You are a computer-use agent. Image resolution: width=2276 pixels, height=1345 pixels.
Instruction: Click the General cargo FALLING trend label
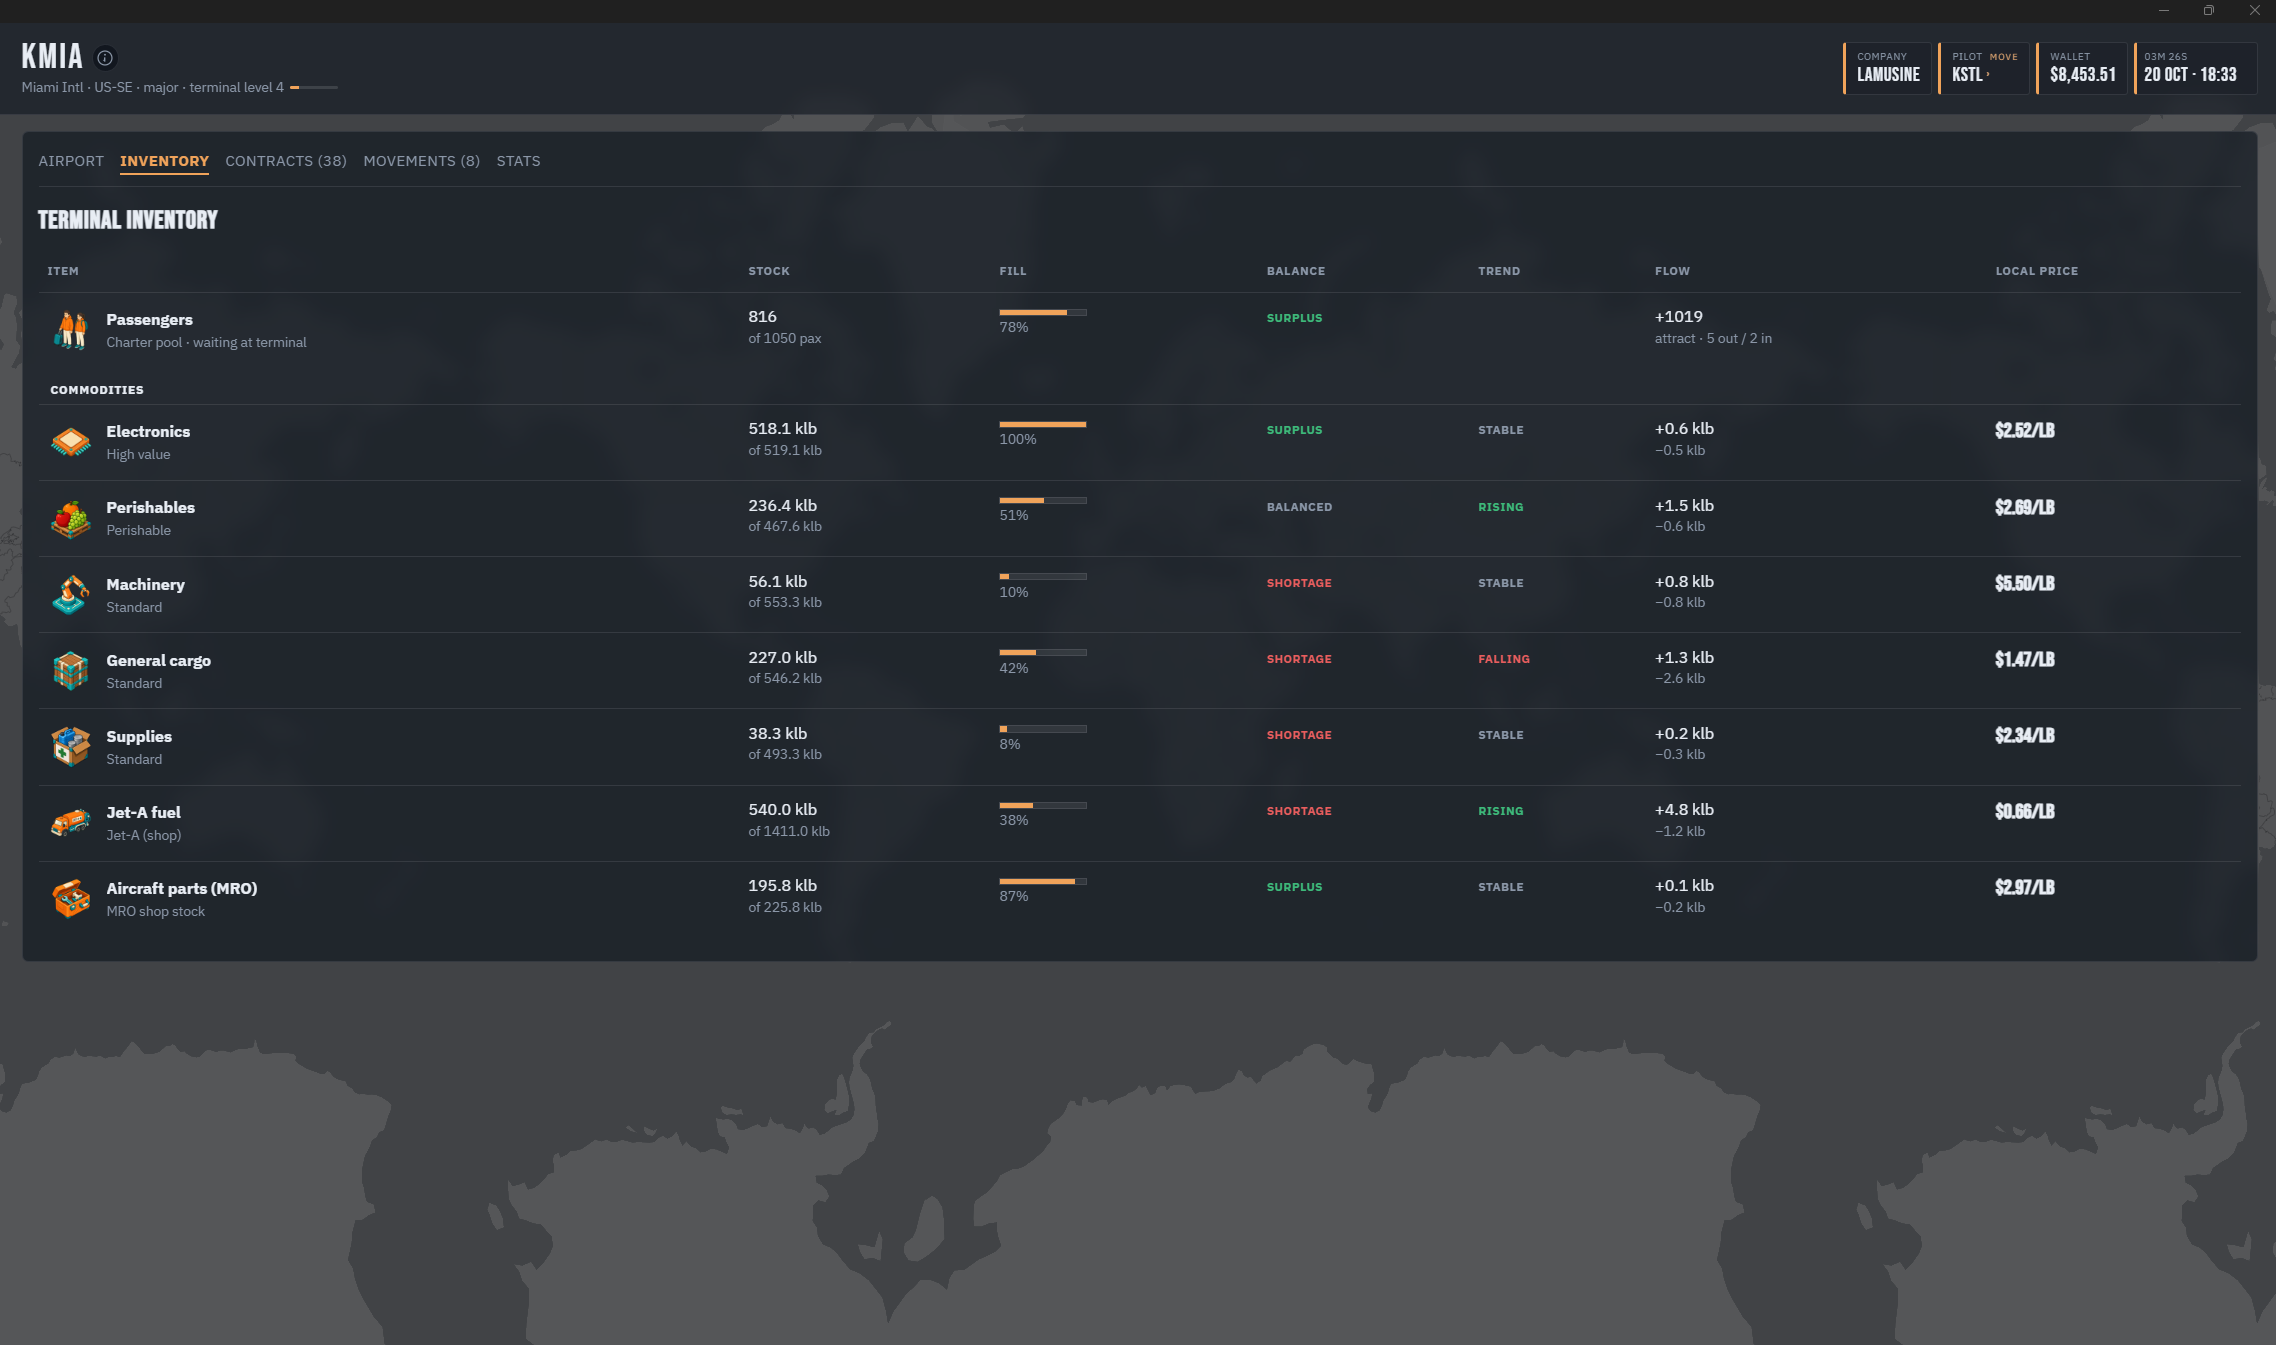1503,659
